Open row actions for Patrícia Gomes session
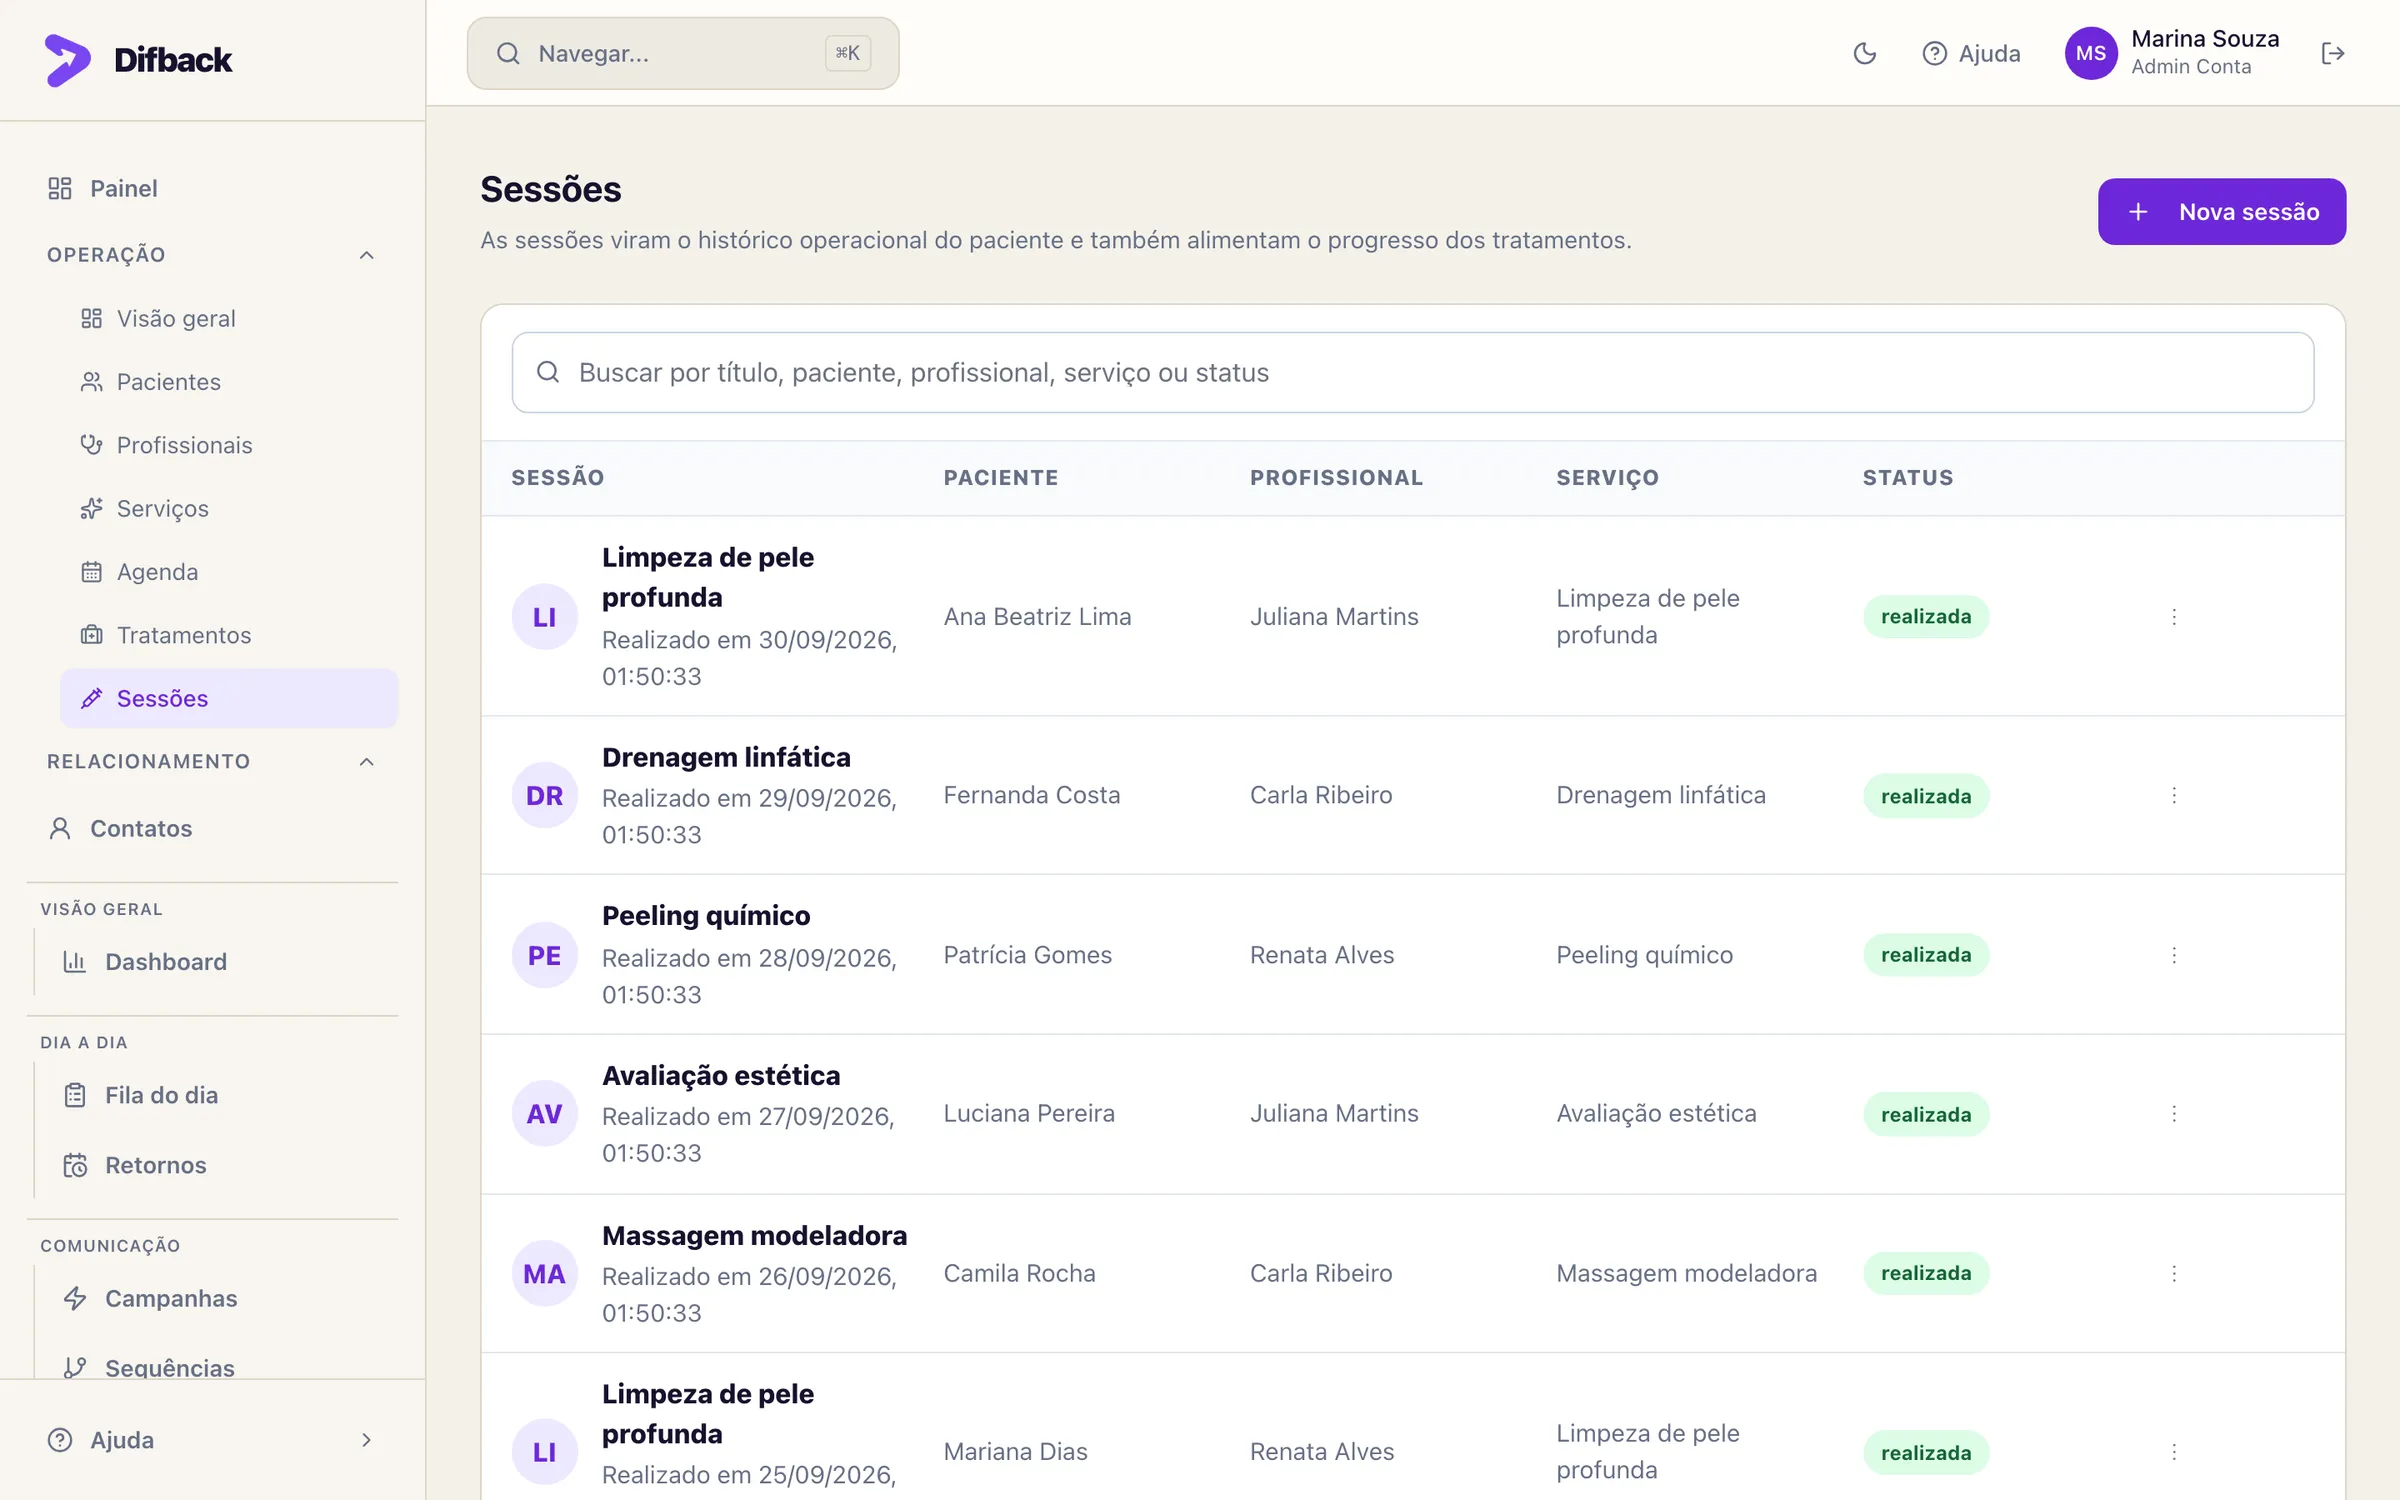Image resolution: width=2400 pixels, height=1500 pixels. [x=2174, y=955]
